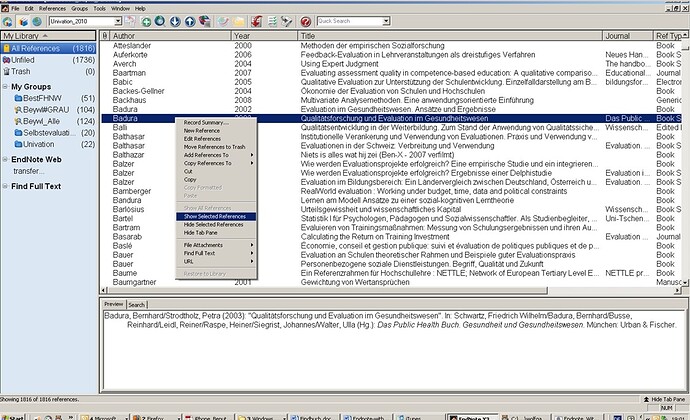
Task: Open the Univation_2010 output style dropdown
Action: click(118, 21)
